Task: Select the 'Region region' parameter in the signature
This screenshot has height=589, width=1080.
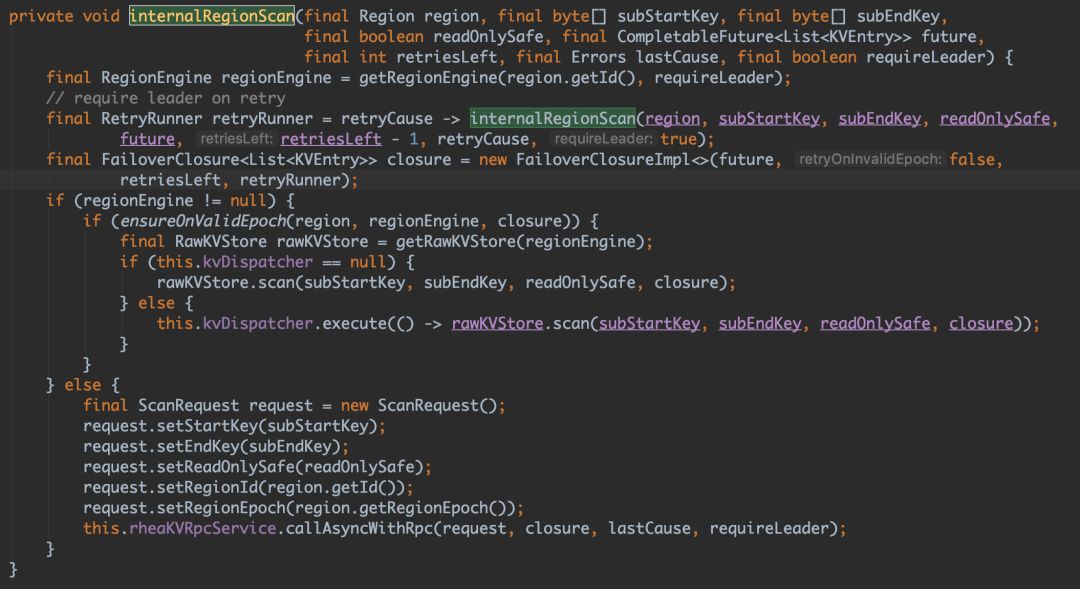Action: [x=419, y=16]
